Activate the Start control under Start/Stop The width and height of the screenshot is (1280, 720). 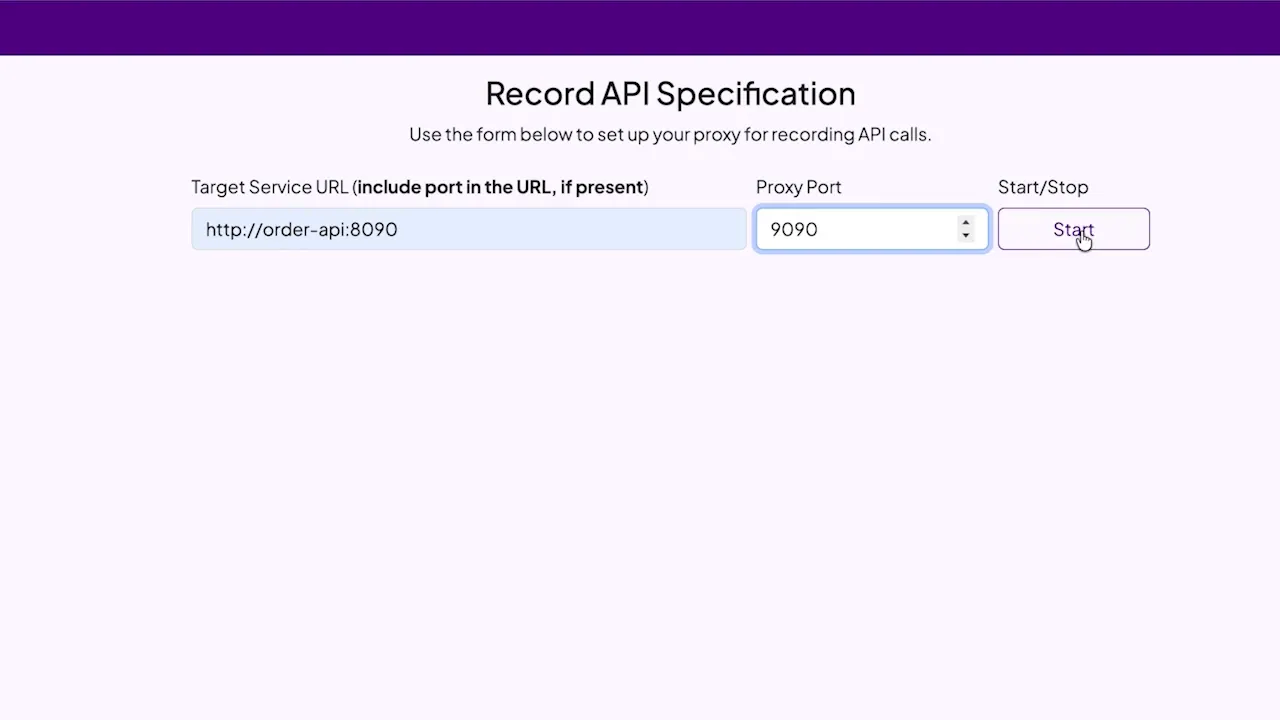pyautogui.click(x=1073, y=229)
